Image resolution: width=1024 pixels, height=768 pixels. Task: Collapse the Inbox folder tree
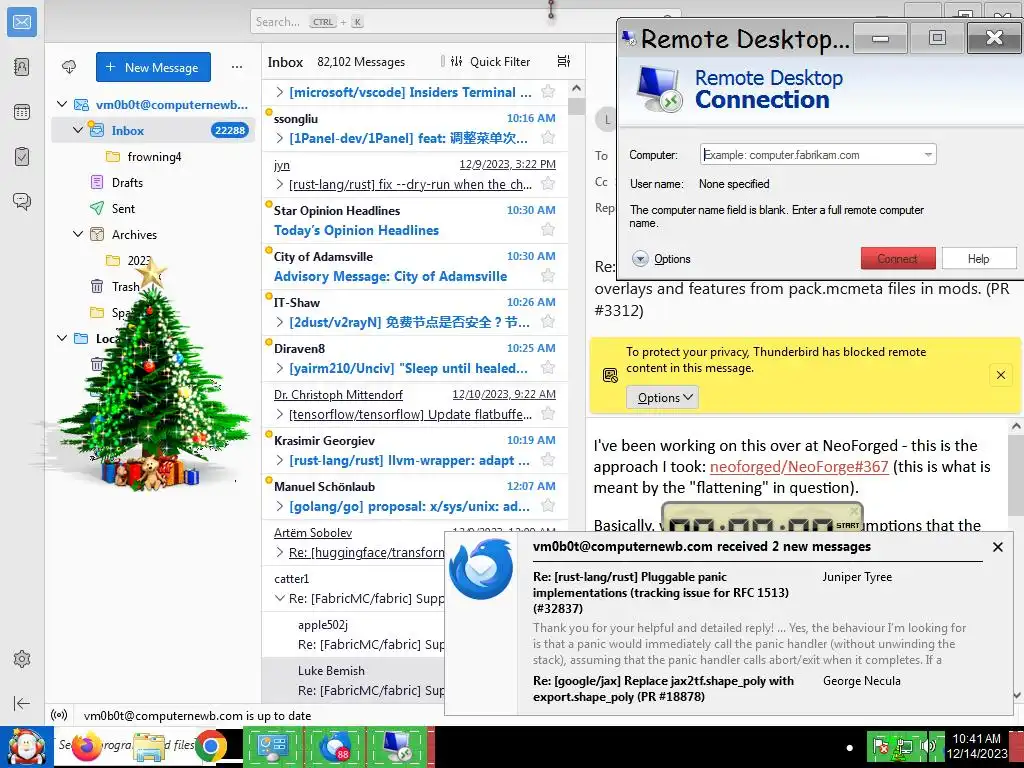[x=78, y=130]
